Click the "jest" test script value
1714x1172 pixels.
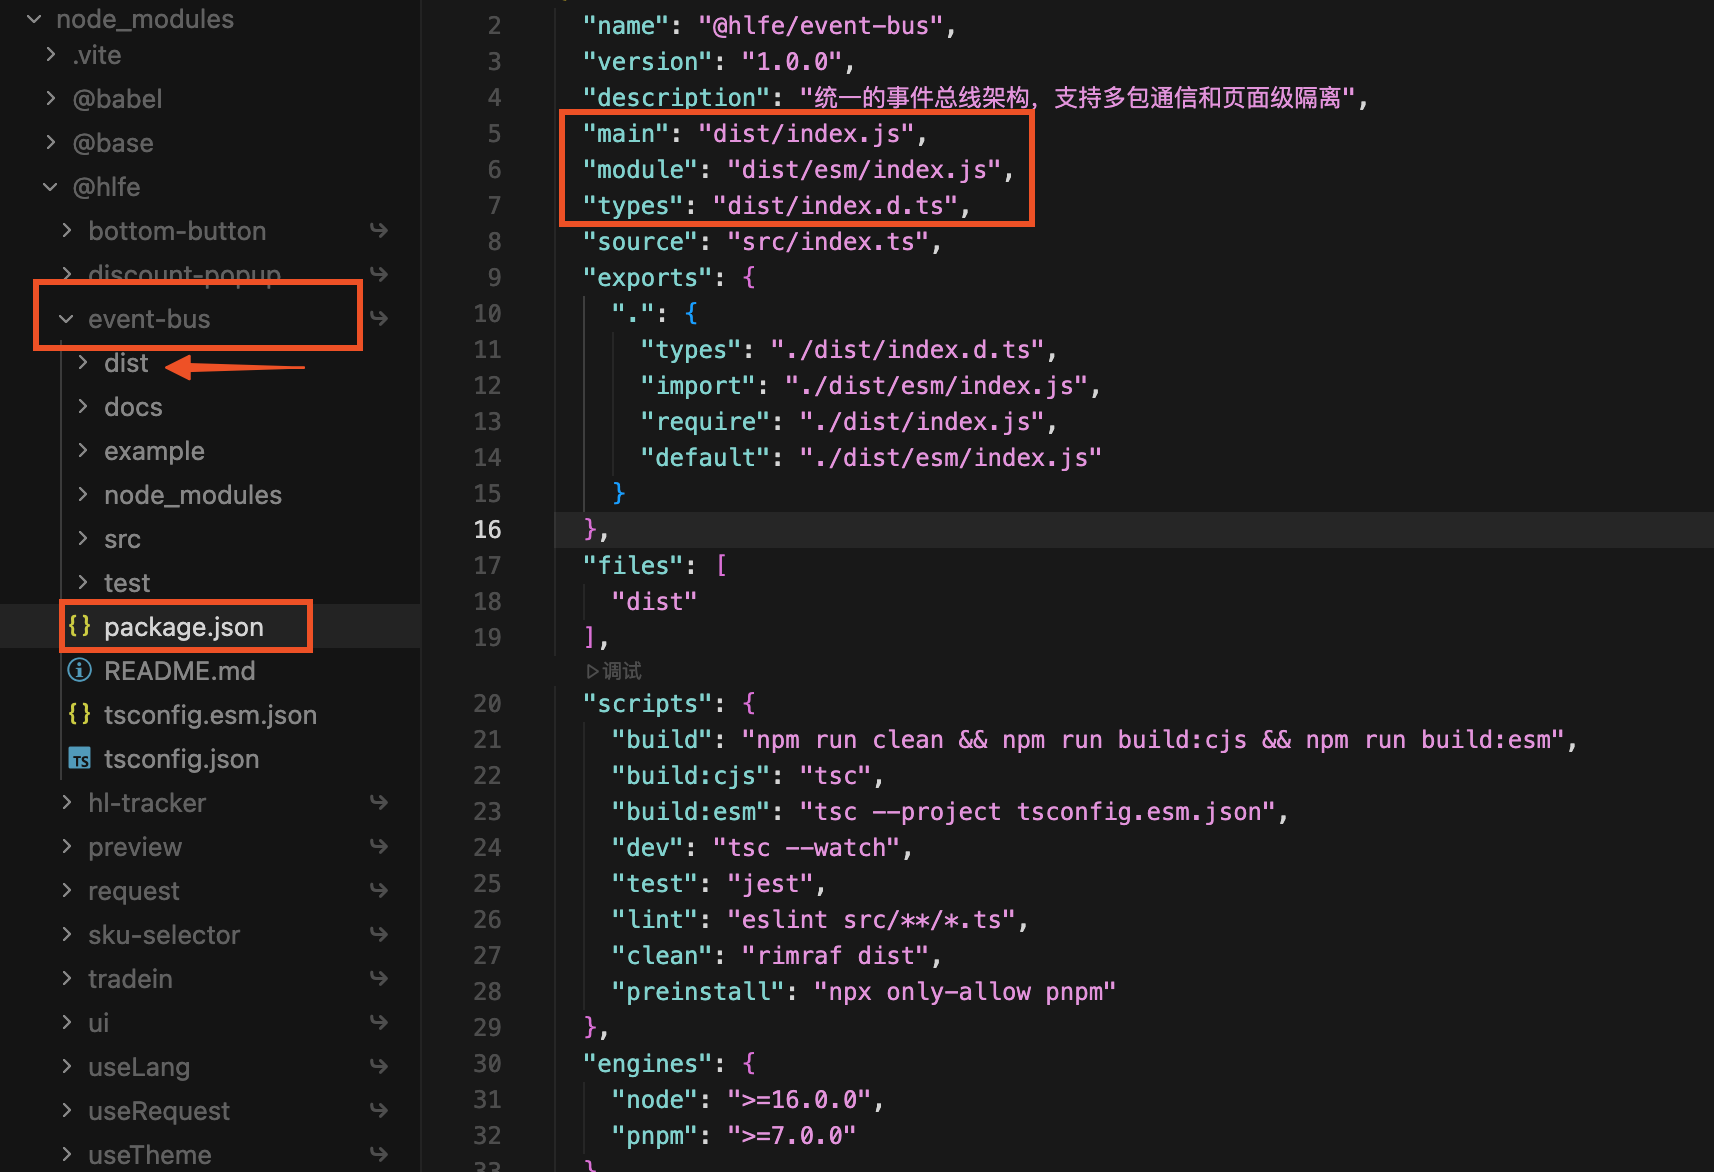pos(770,883)
